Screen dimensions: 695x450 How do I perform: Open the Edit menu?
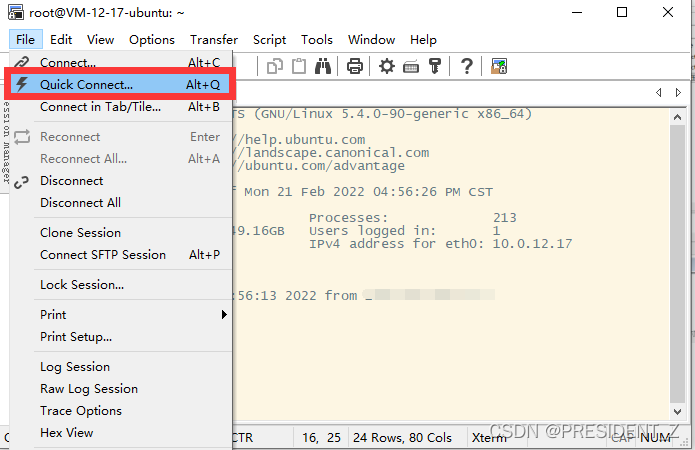(61, 39)
